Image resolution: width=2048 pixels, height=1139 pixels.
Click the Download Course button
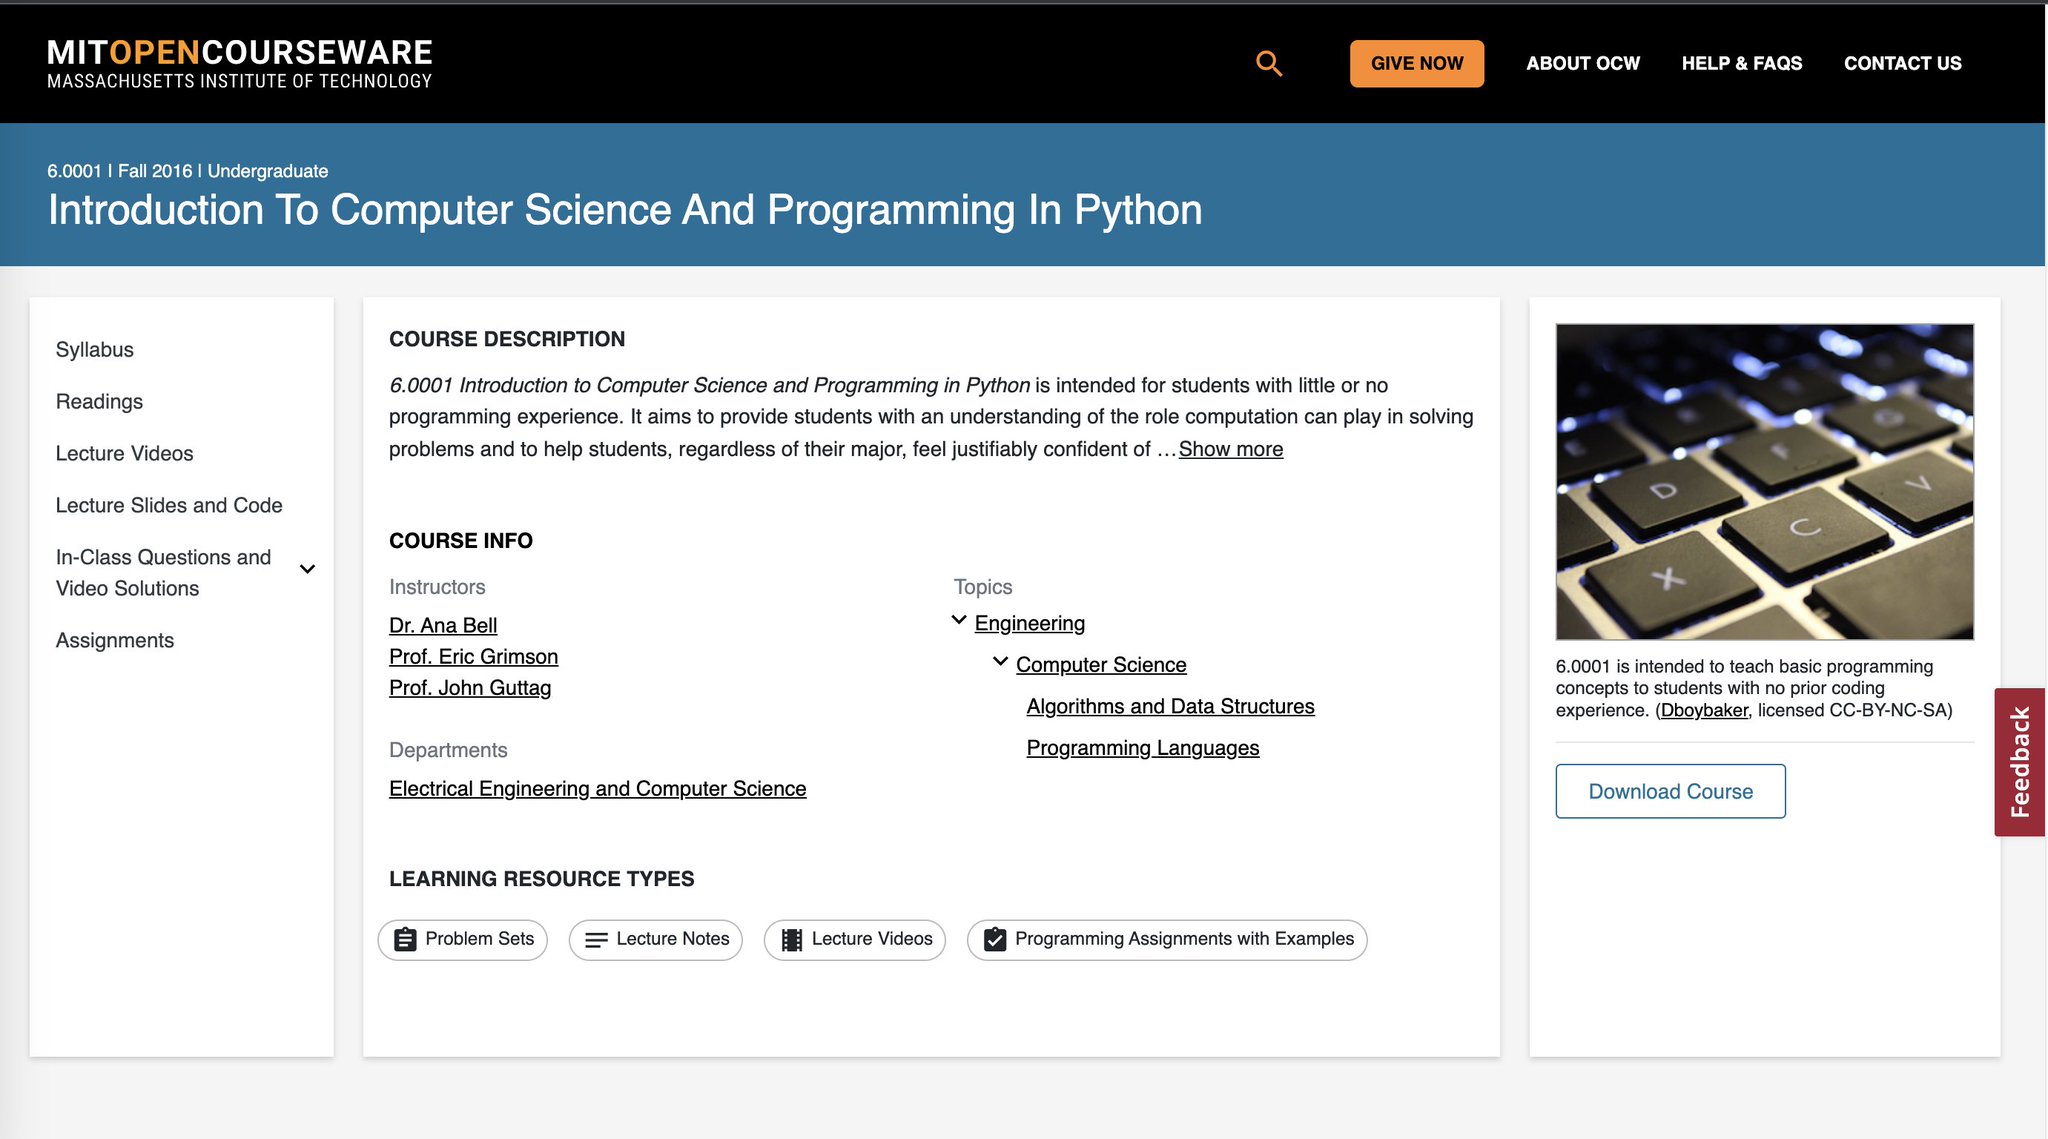click(x=1670, y=791)
